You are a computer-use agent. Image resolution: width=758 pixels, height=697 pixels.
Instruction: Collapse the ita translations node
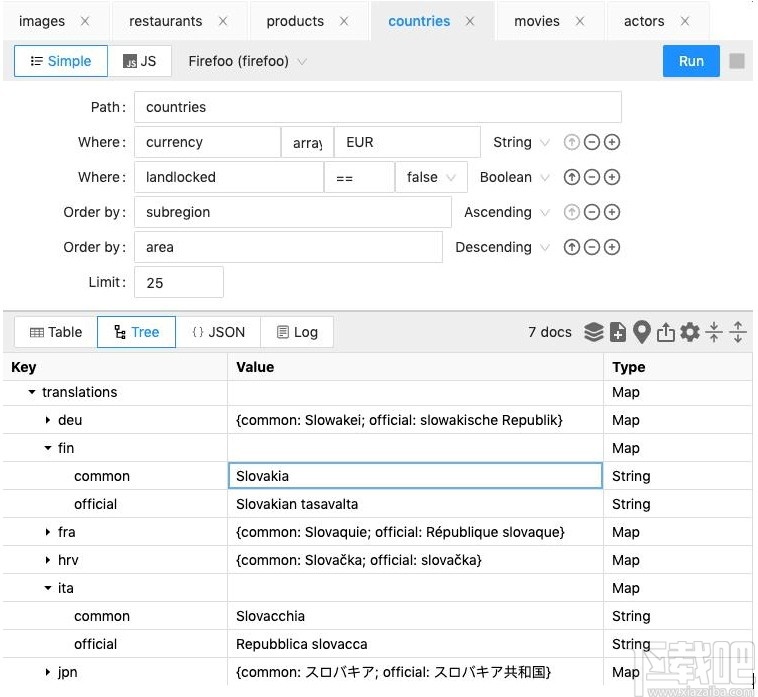[x=48, y=588]
